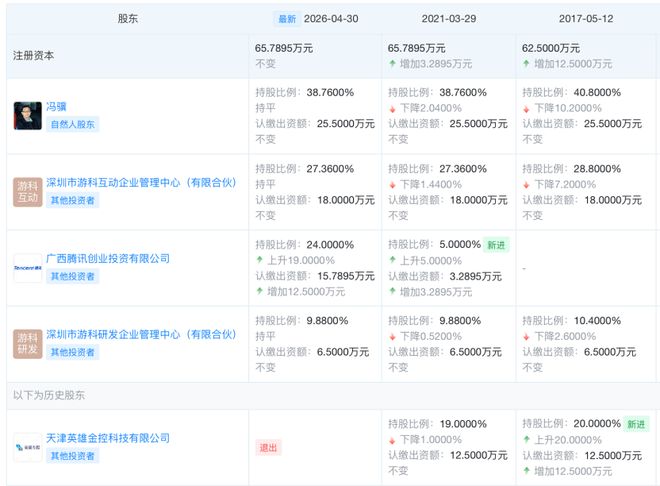660x486 pixels.
Task: Open 天津英雄金控科技有限公司 link
Action: 108,438
